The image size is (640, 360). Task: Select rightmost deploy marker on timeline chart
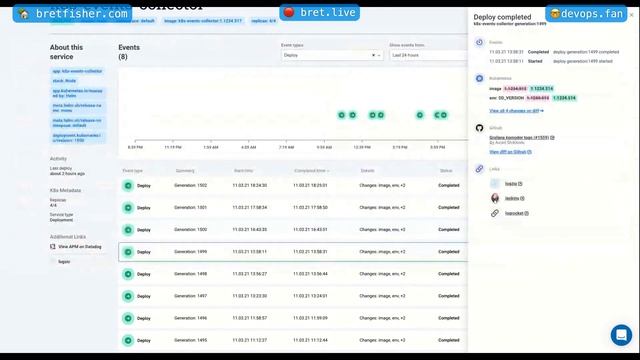[444, 115]
